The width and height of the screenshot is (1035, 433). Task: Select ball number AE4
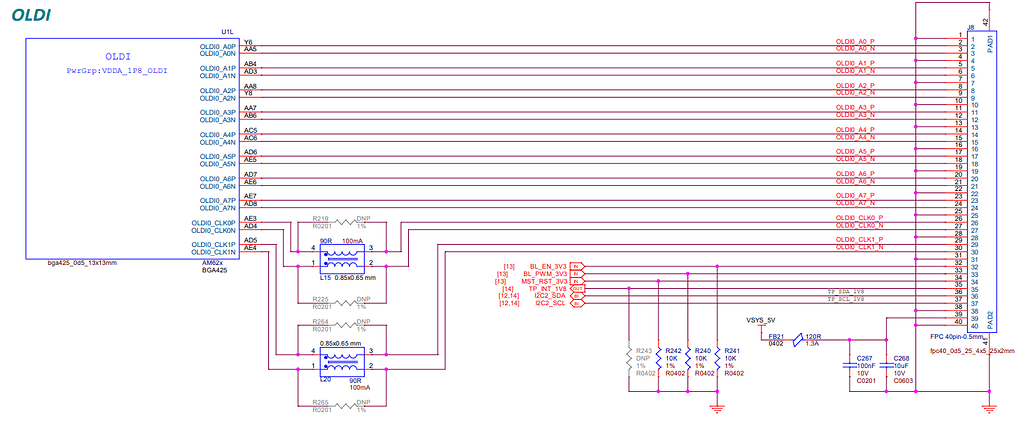click(x=250, y=248)
